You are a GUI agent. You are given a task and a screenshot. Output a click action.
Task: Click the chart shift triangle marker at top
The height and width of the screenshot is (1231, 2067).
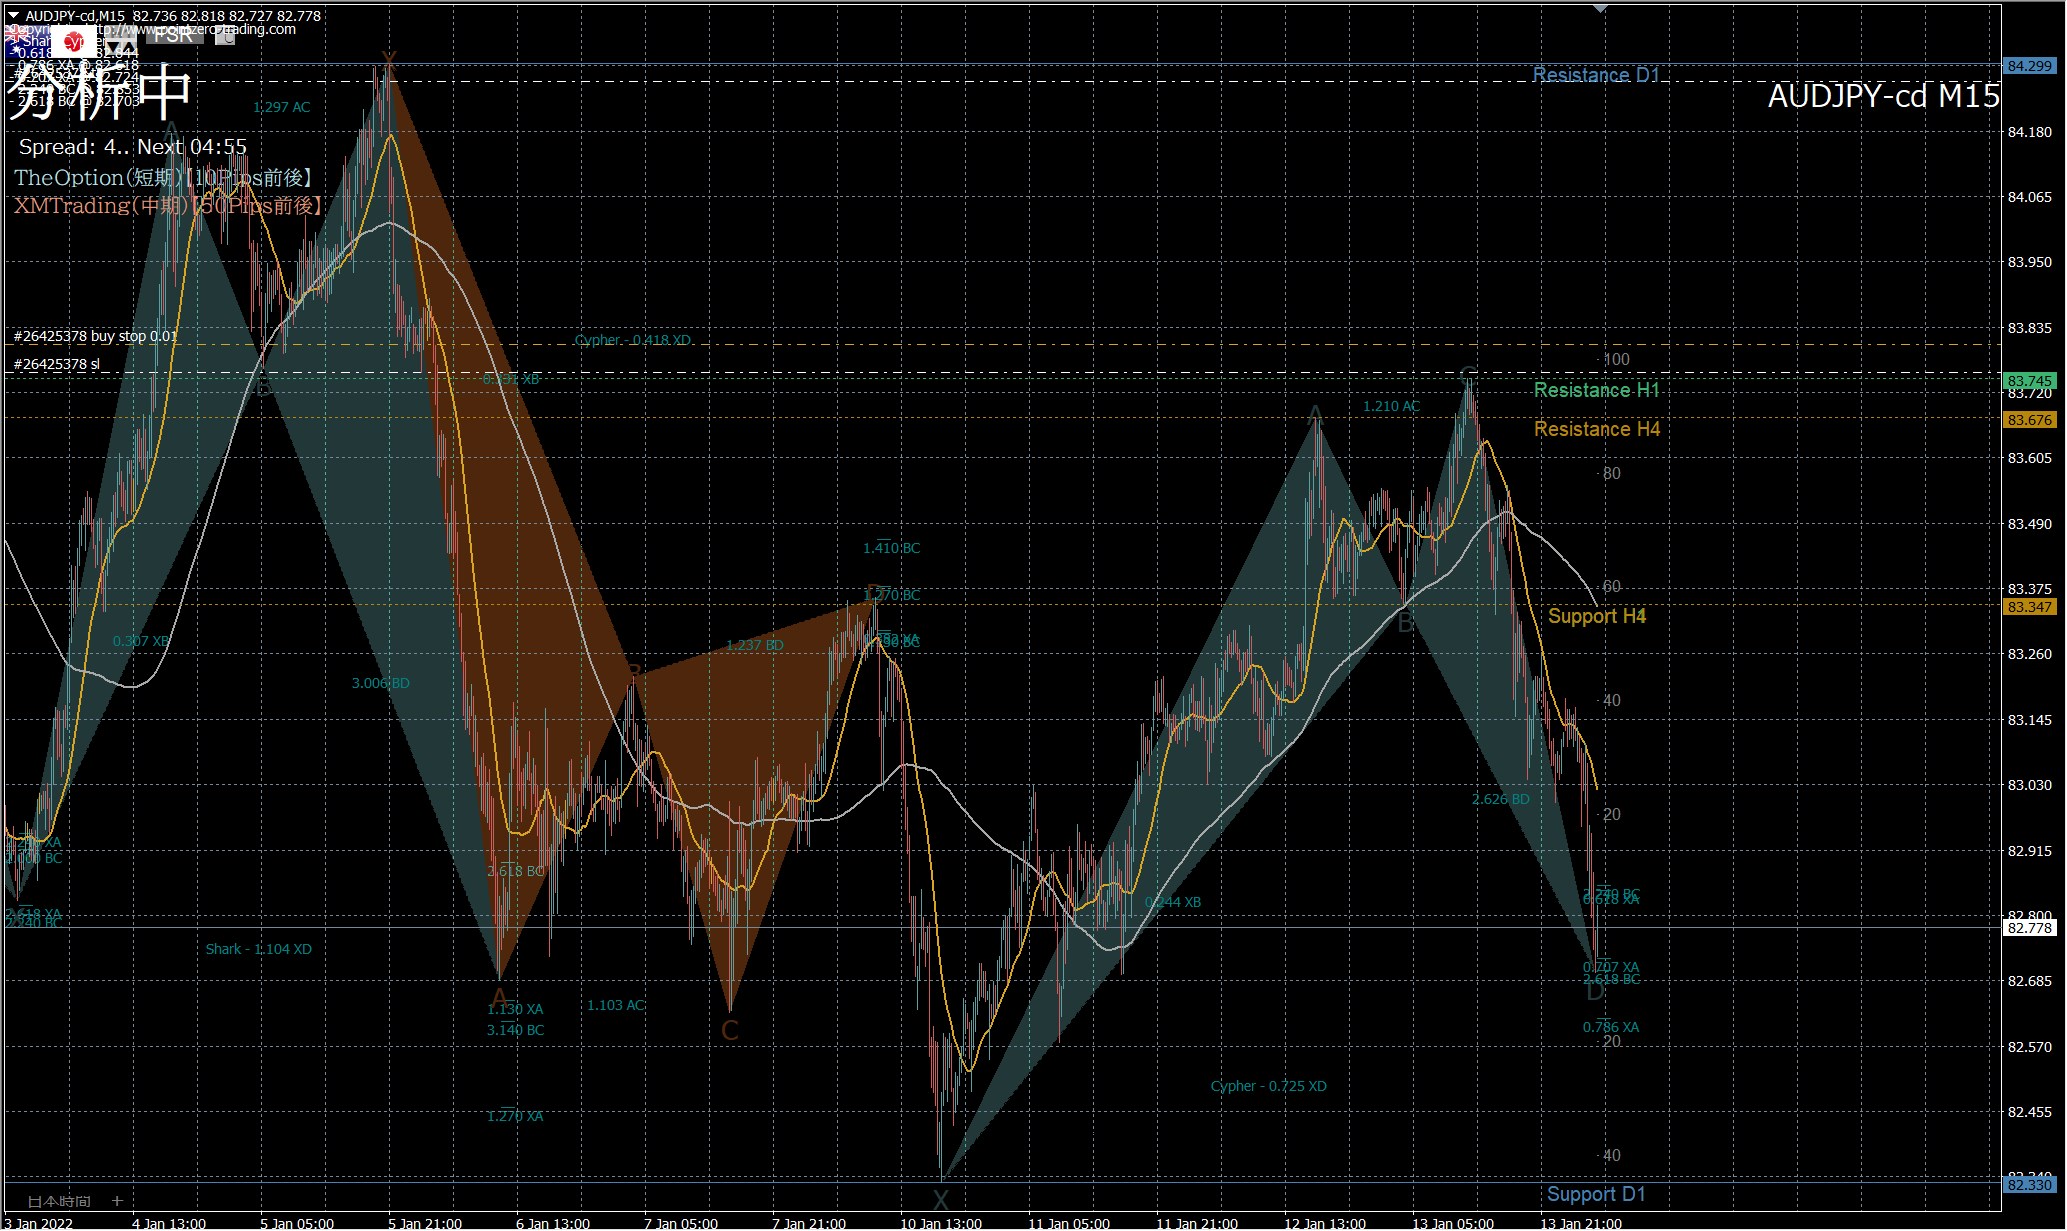click(1600, 8)
